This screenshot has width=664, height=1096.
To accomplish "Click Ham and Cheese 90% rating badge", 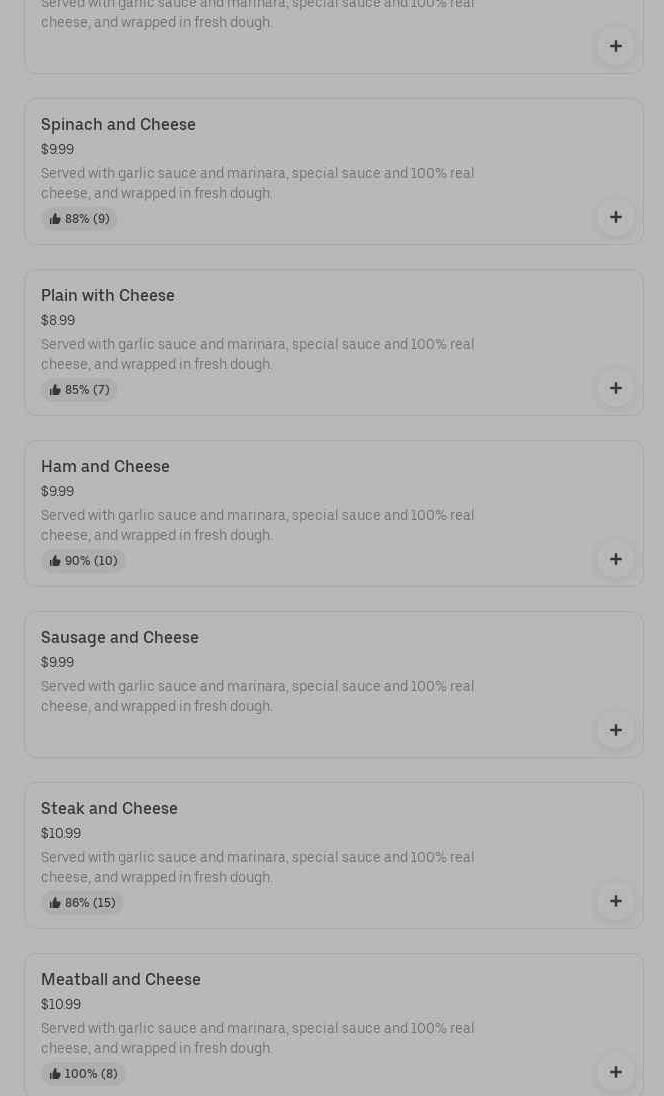I will click(x=84, y=561).
